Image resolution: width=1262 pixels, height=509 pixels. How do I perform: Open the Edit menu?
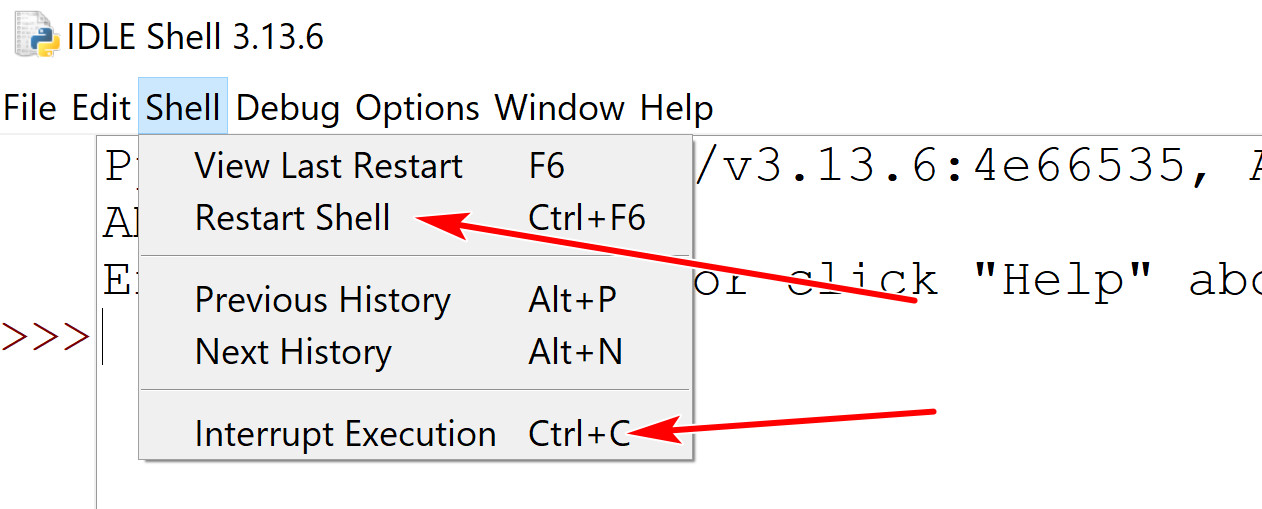tap(101, 107)
